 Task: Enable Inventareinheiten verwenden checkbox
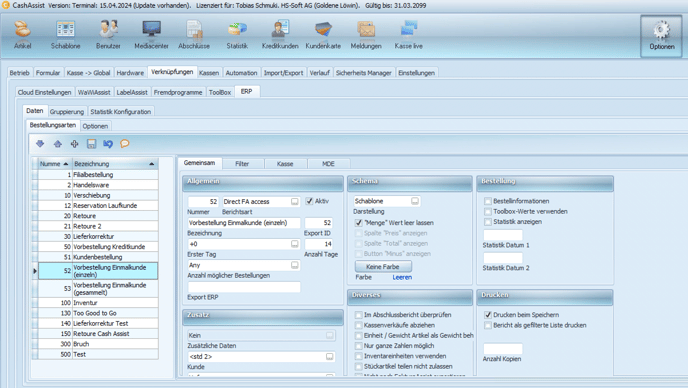[x=358, y=356]
